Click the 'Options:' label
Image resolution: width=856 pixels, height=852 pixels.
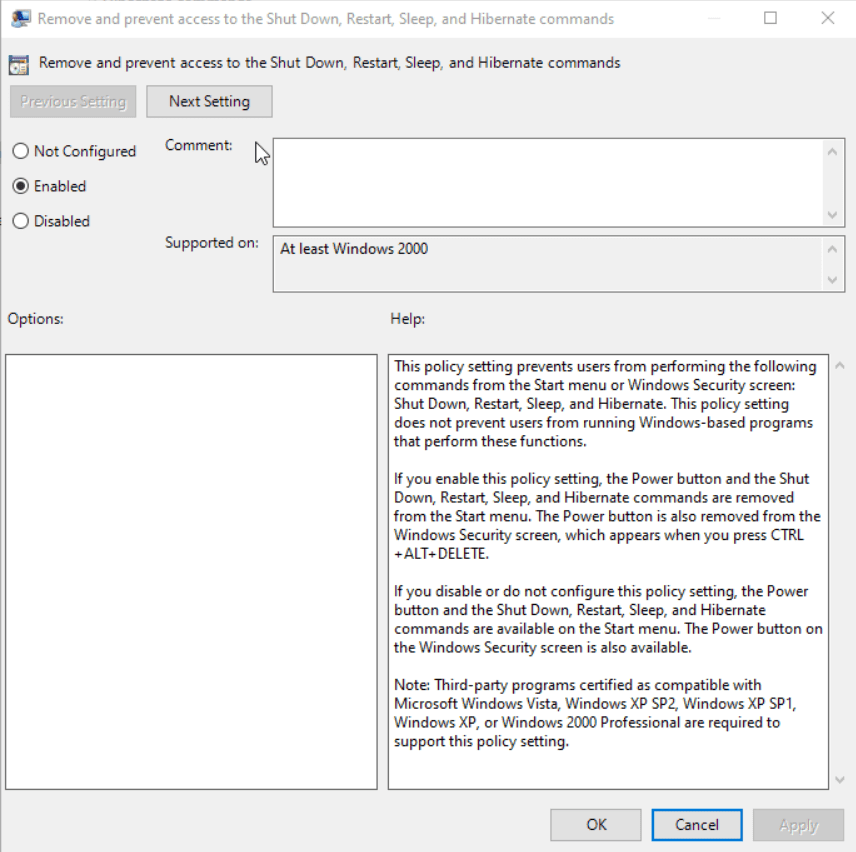(x=35, y=319)
